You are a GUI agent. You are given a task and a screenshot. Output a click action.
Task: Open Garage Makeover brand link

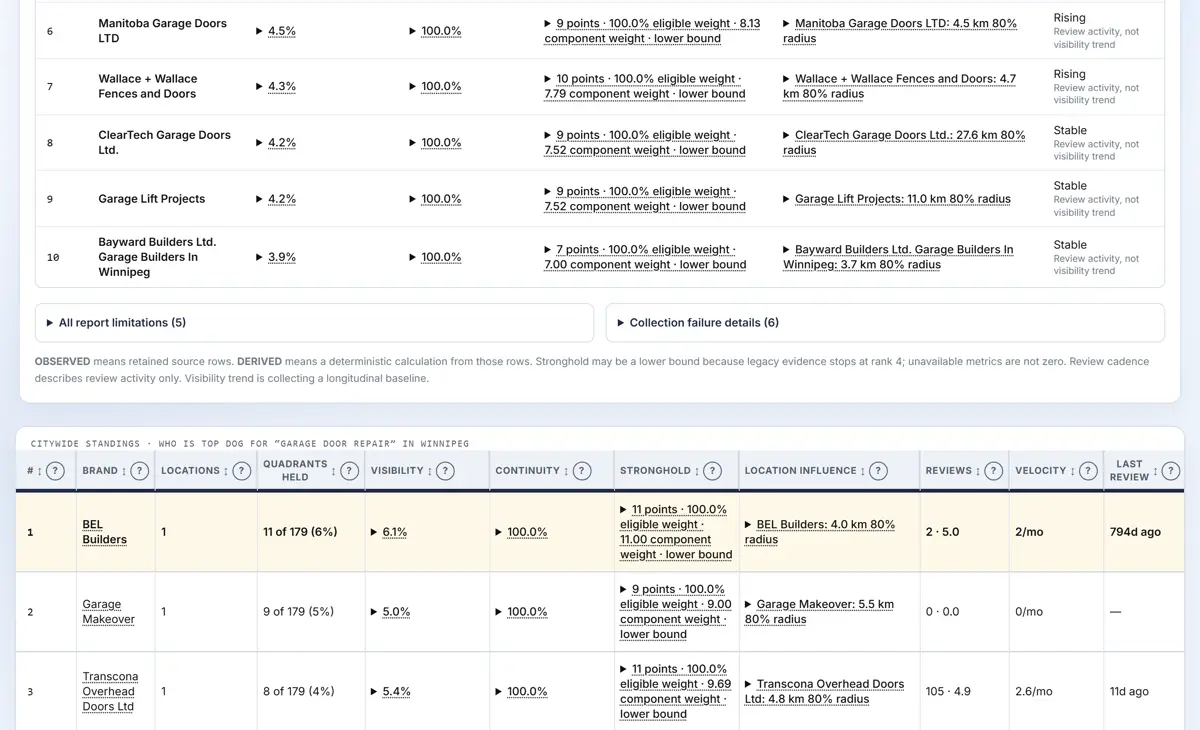tap(108, 611)
